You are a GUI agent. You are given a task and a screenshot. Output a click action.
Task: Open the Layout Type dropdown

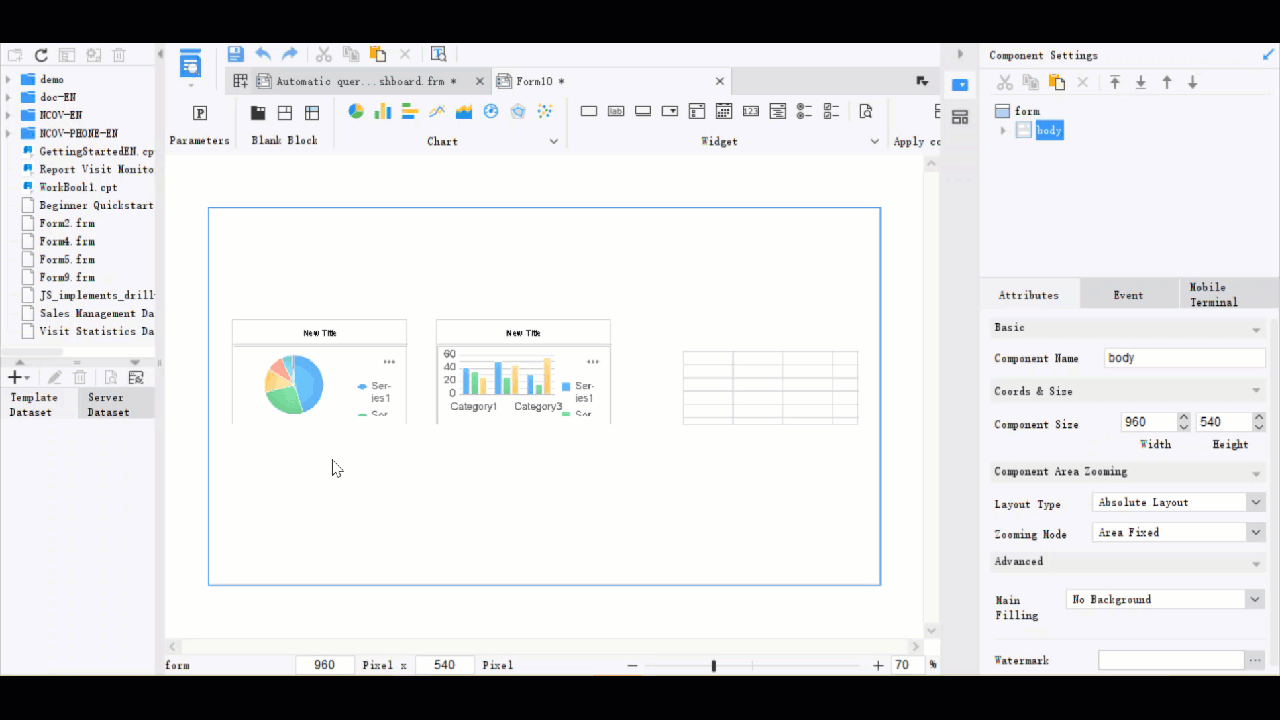1256,502
